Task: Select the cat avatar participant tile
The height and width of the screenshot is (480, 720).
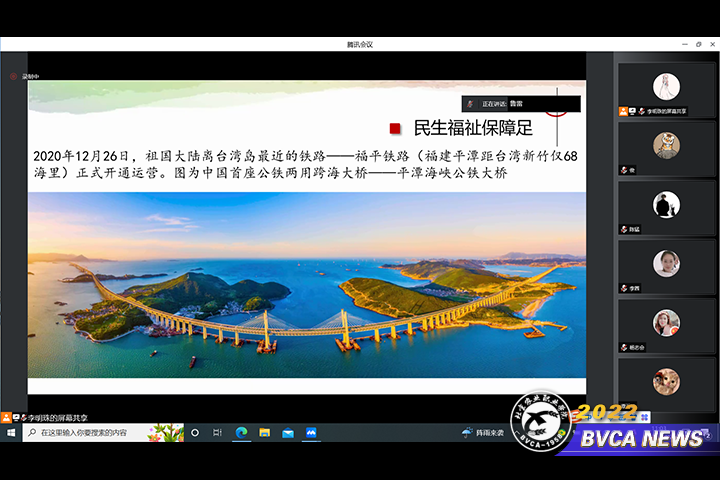Action: click(x=666, y=148)
